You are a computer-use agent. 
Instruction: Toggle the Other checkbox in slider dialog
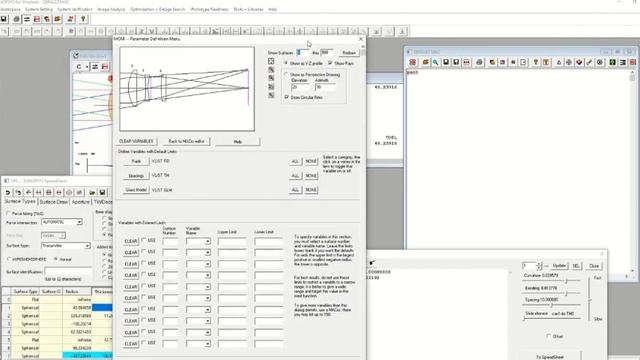[x=549, y=336]
